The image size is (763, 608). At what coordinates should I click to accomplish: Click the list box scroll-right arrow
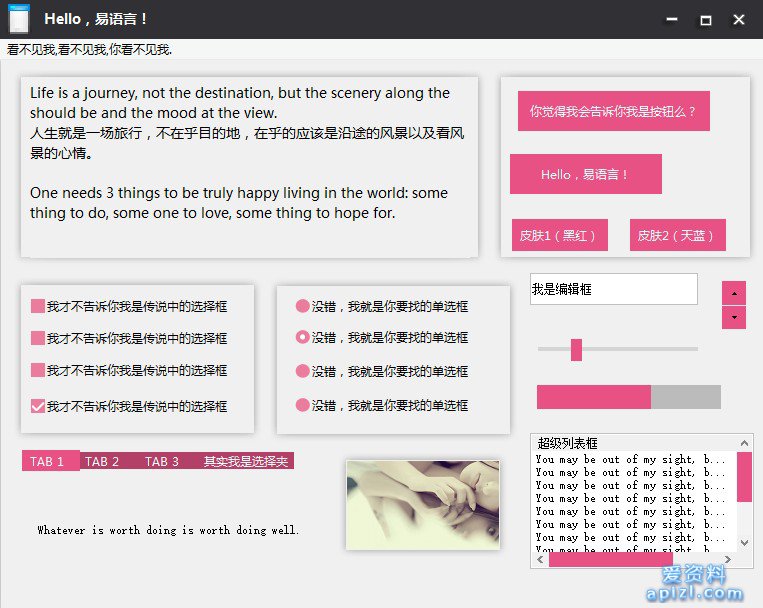(x=728, y=560)
